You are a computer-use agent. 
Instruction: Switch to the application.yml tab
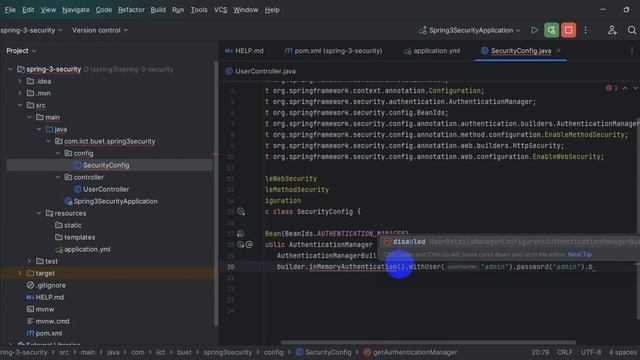[432, 51]
